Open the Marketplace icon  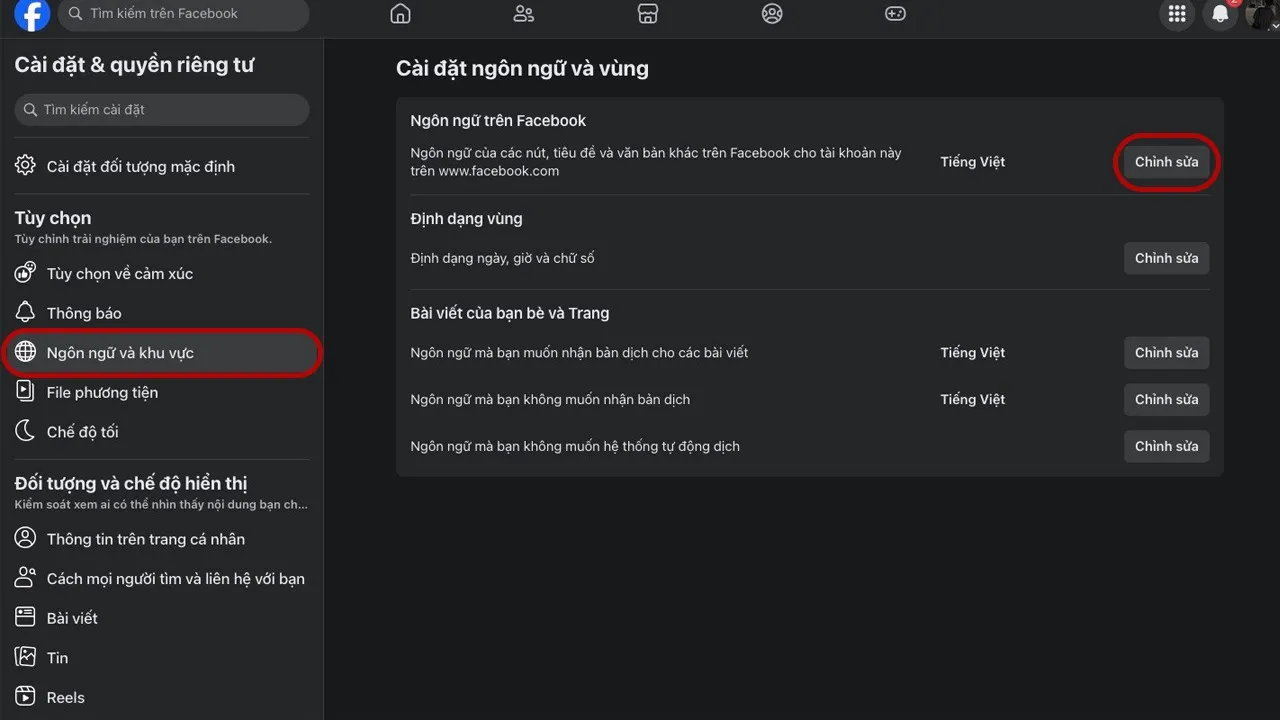click(648, 14)
